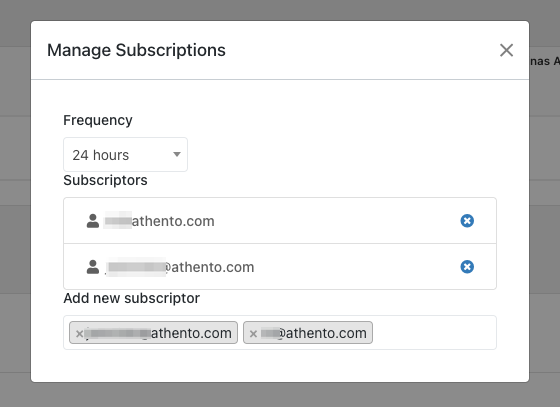The image size is (560, 407).
Task: Click the Manage Subscriptions title text
Action: [136, 50]
